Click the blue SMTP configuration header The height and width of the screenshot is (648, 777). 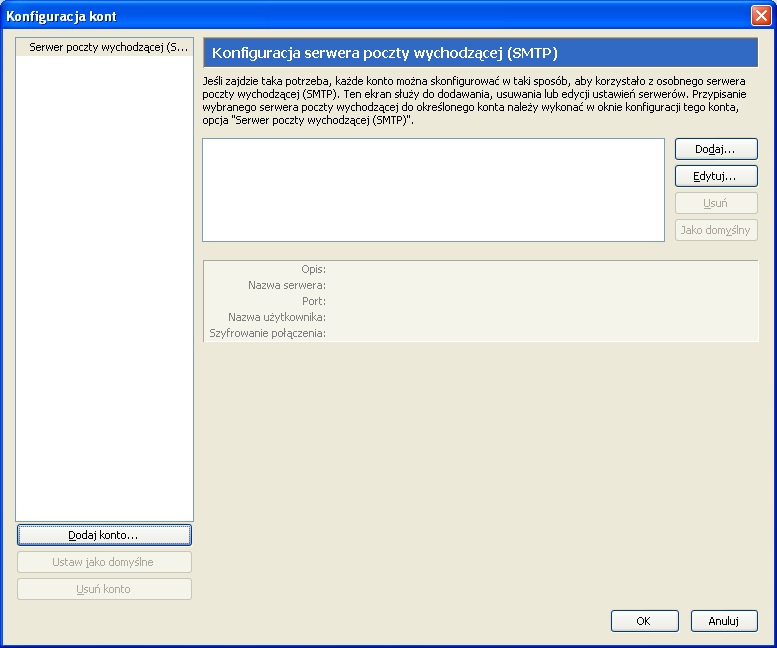(480, 52)
